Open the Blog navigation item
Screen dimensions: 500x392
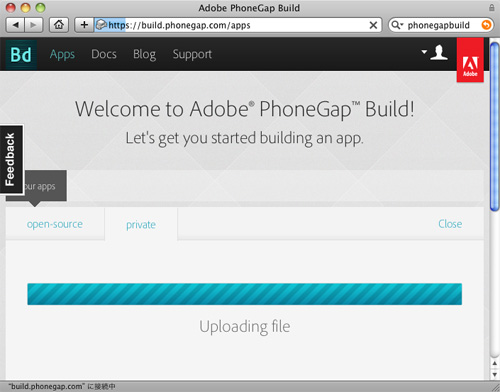pos(144,54)
